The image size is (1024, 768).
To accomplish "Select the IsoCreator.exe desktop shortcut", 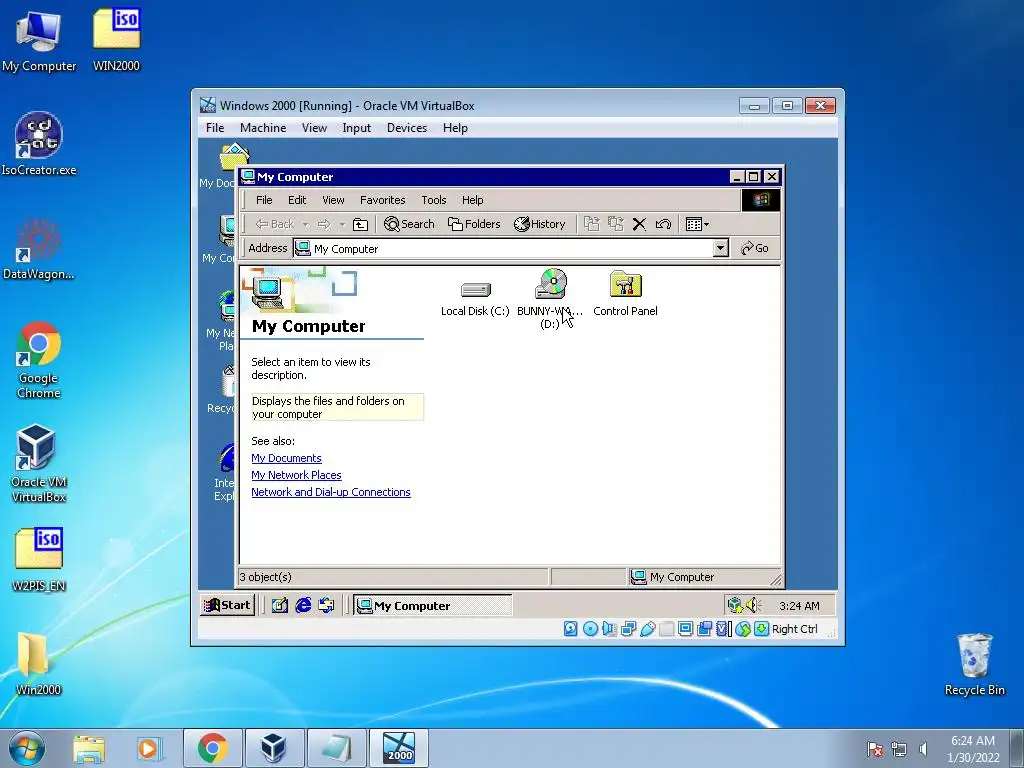I will click(x=39, y=144).
